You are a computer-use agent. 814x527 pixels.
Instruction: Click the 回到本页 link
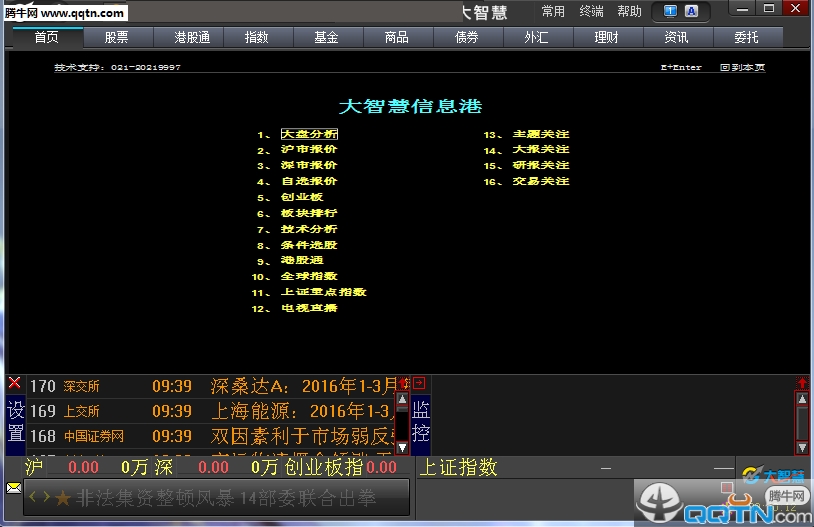tap(743, 67)
